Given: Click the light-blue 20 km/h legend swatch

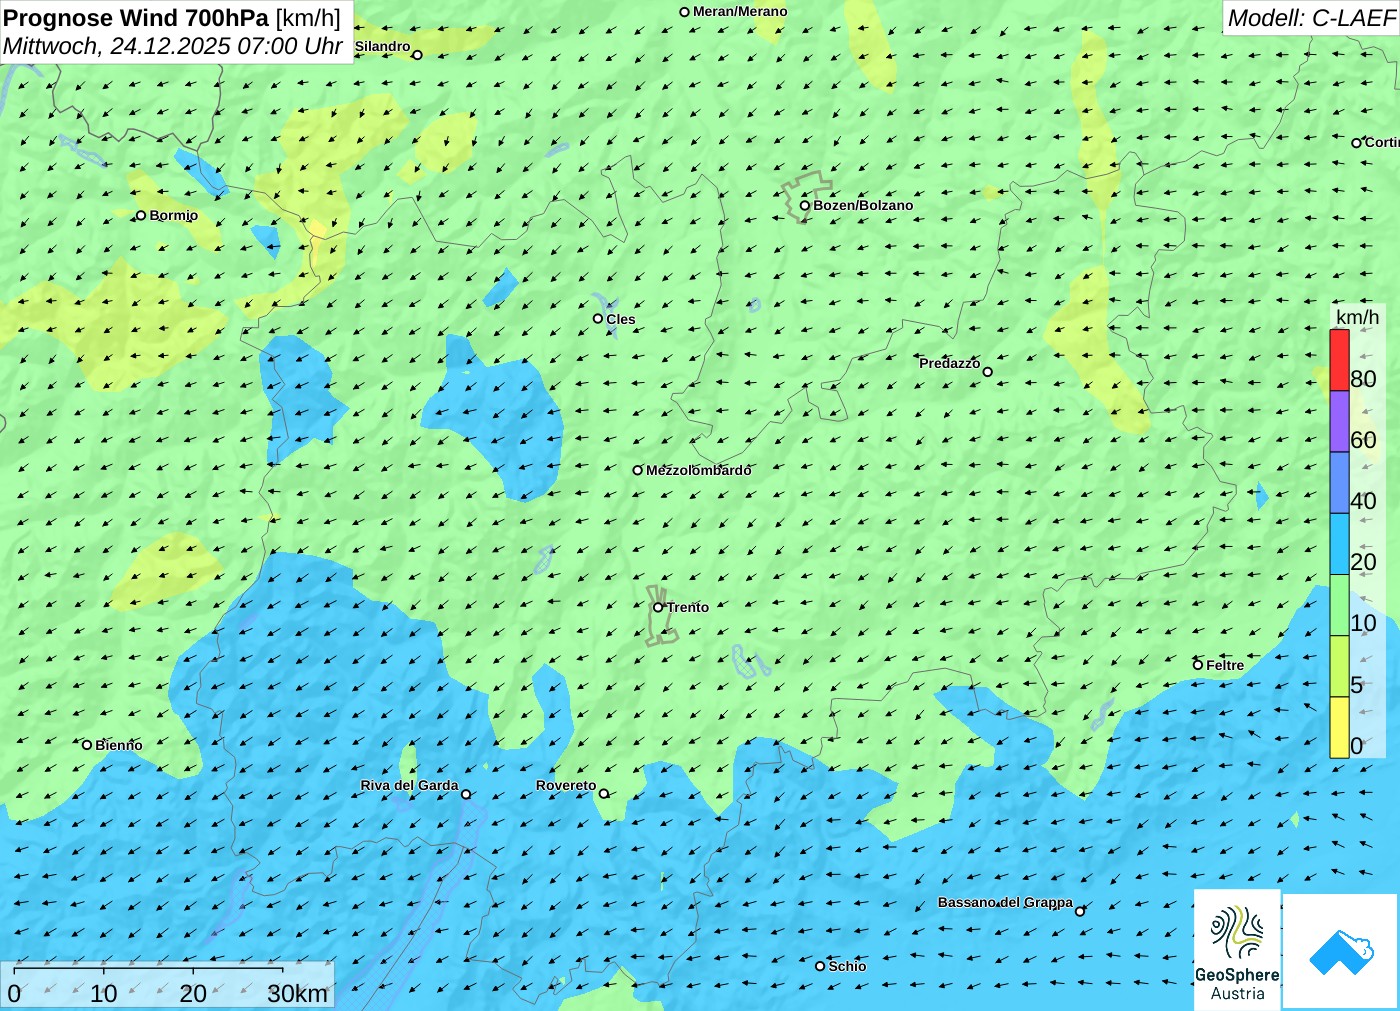Looking at the screenshot, I should point(1339,544).
